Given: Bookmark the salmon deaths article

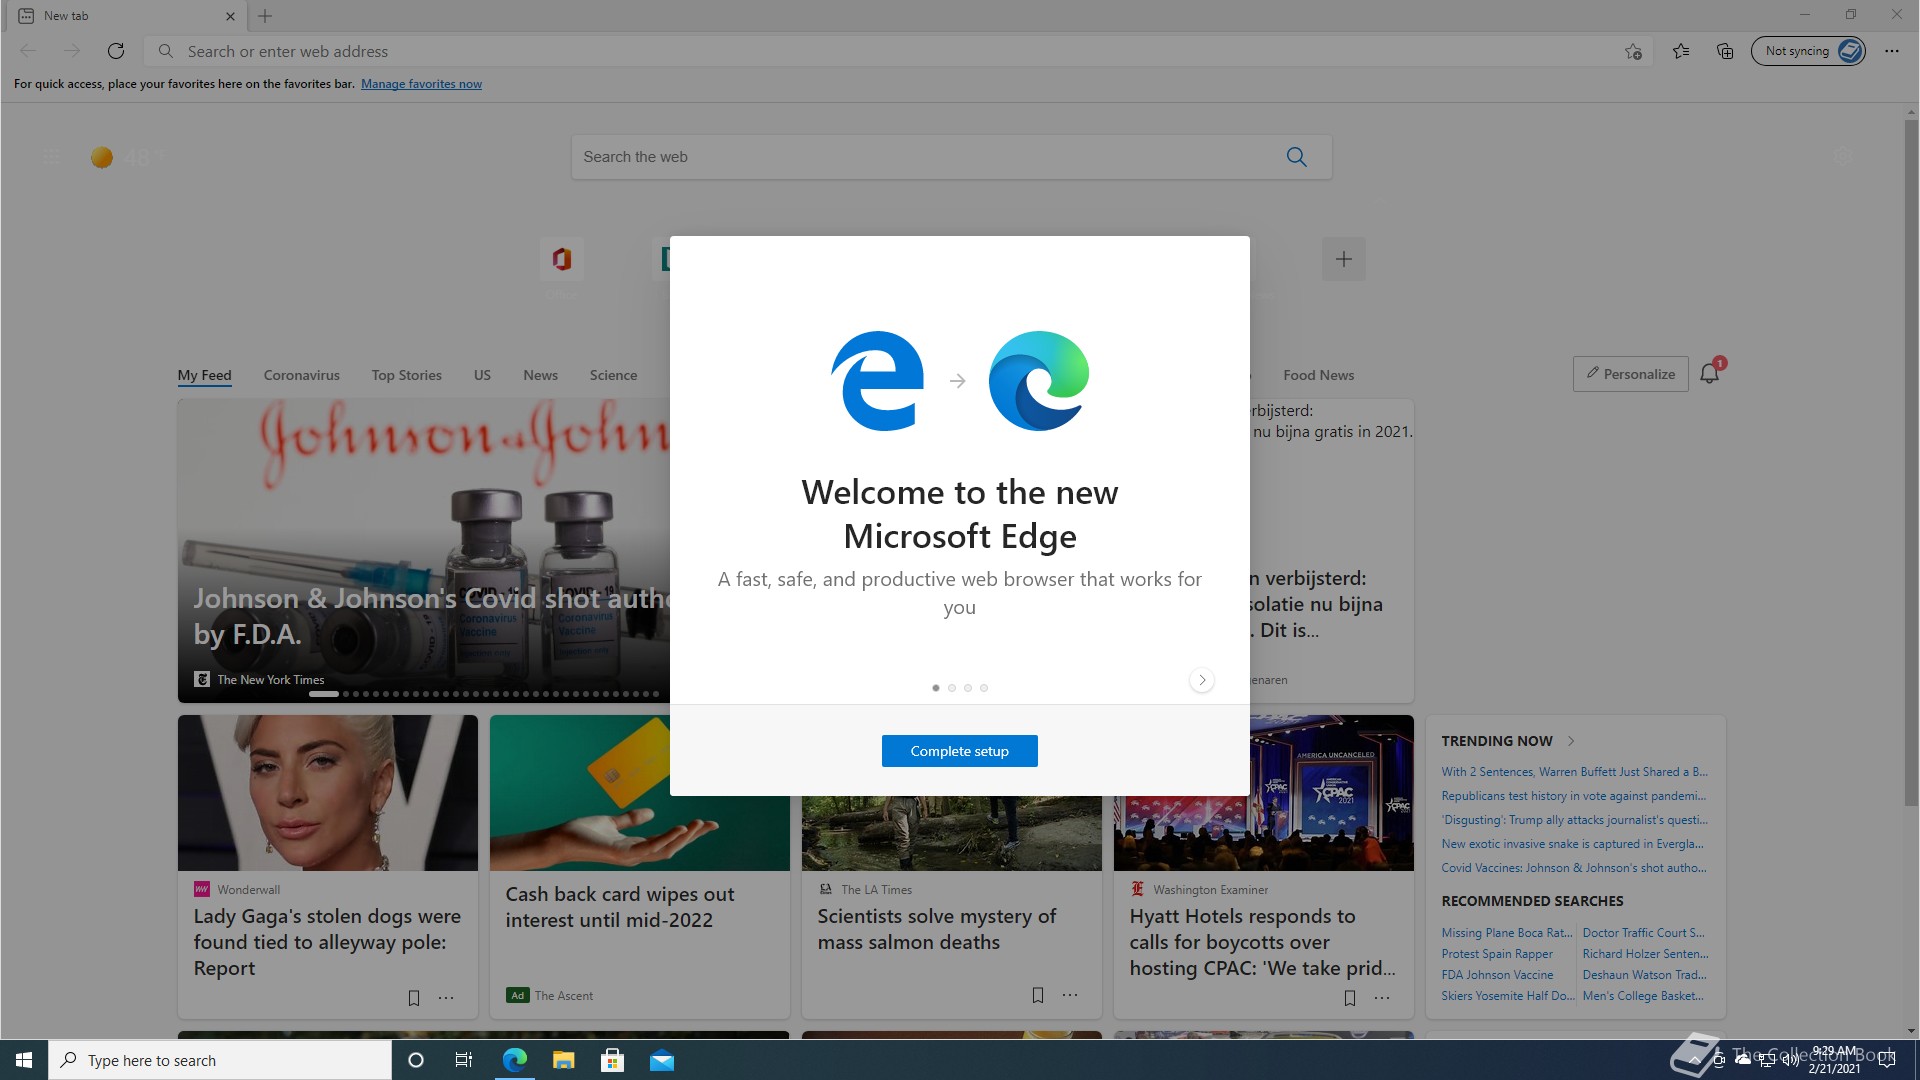Looking at the screenshot, I should pos(1038,995).
